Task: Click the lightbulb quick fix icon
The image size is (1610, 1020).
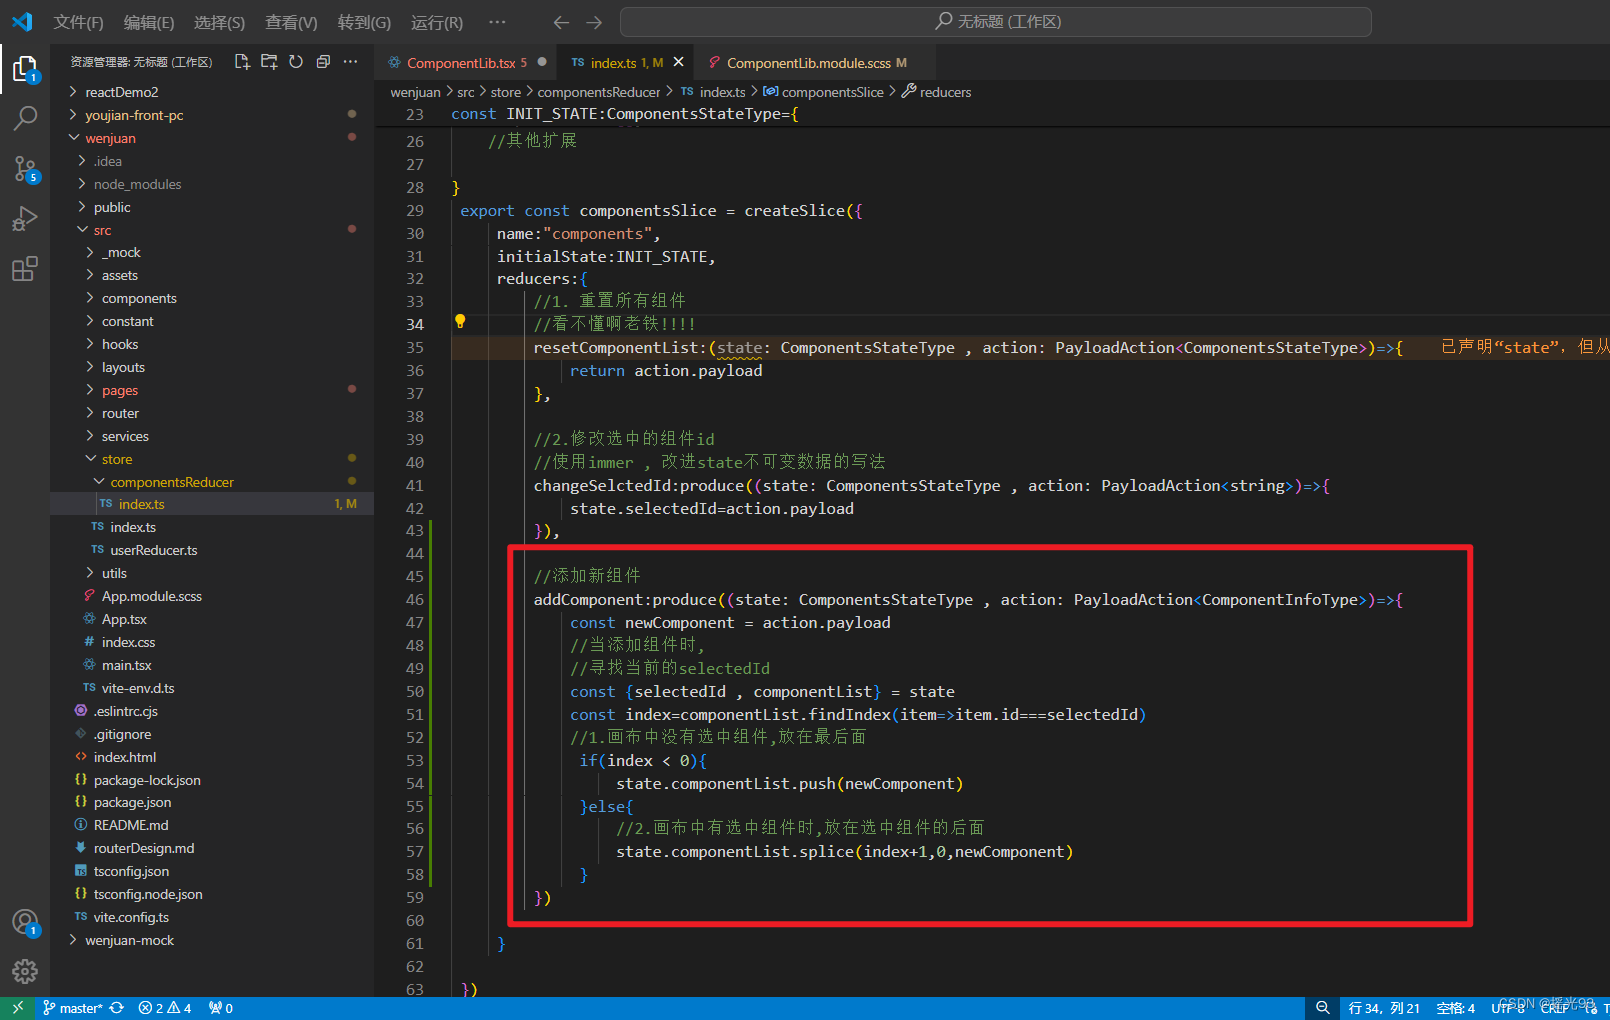Action: [x=460, y=322]
